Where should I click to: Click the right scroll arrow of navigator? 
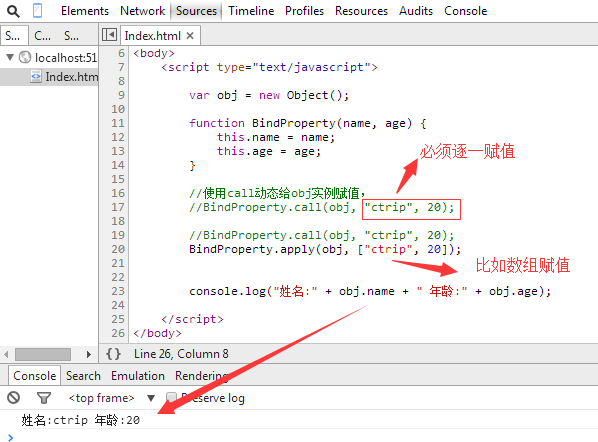point(88,354)
